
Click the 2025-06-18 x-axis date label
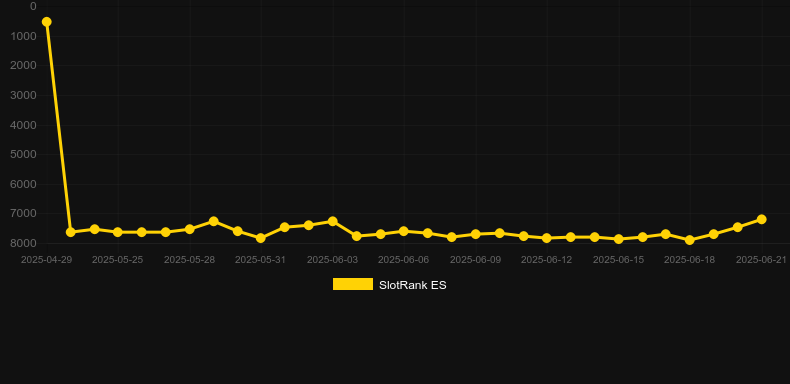pos(690,260)
